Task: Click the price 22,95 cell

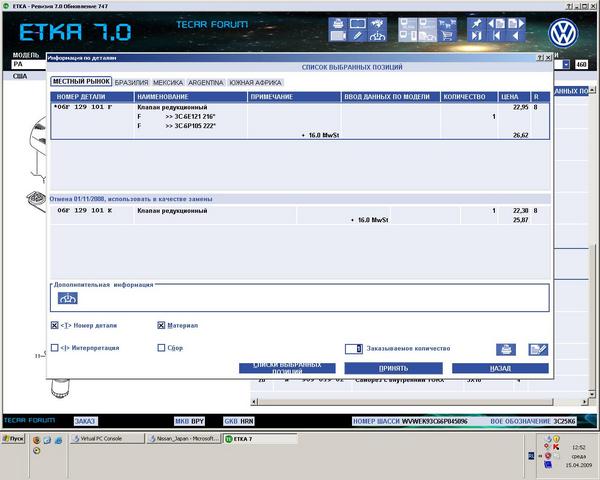Action: (520, 107)
